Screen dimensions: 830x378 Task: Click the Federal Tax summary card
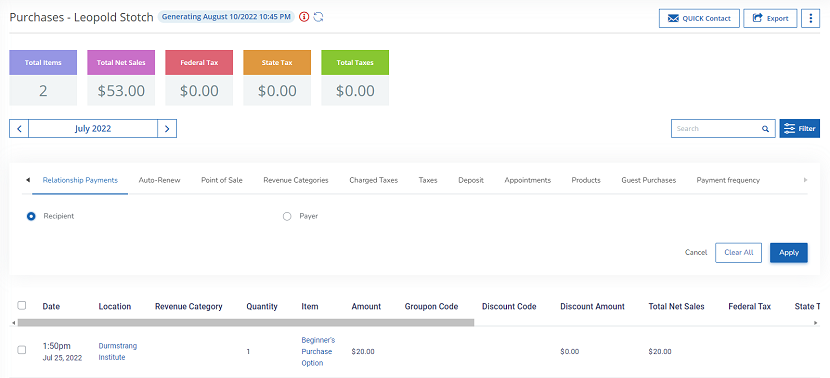pyautogui.click(x=199, y=78)
